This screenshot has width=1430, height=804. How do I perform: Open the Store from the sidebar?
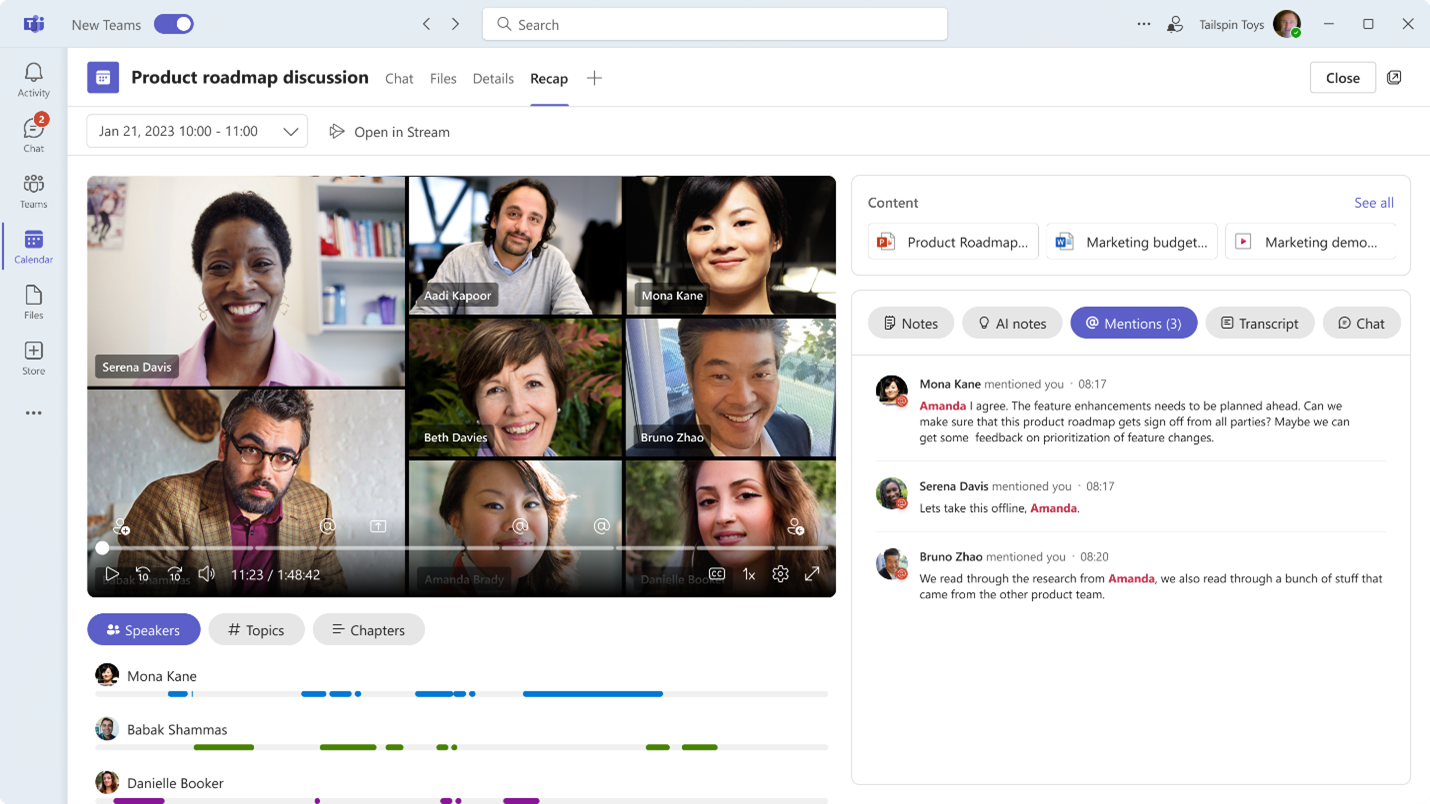coord(33,357)
